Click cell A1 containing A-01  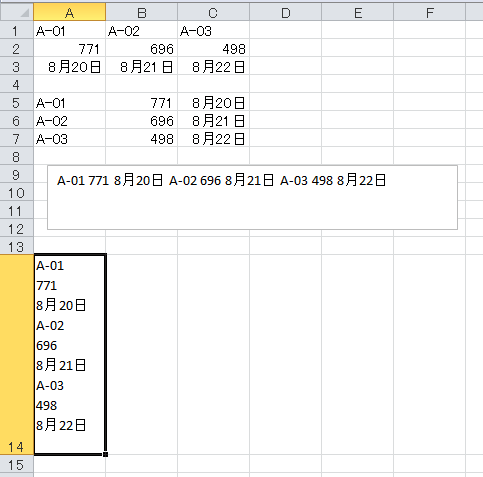tap(70, 30)
